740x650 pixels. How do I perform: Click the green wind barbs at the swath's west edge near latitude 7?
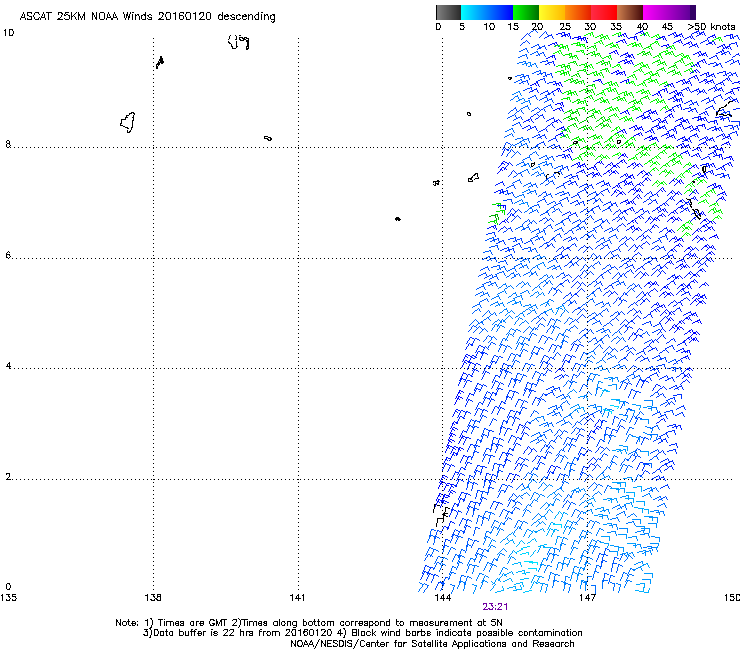pos(497,213)
